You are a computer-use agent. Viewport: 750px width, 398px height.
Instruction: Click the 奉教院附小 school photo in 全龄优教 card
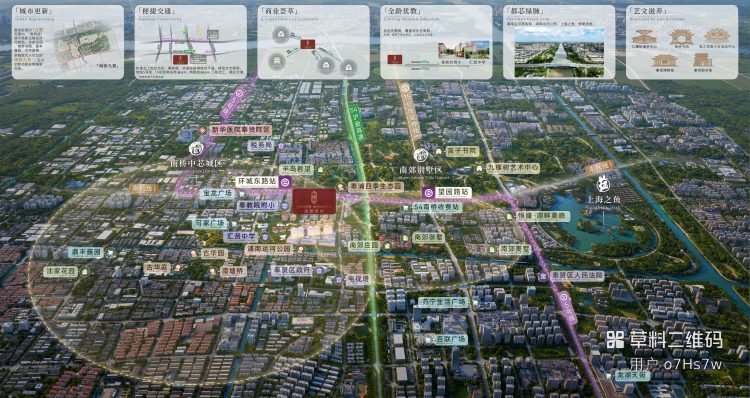click(x=450, y=50)
